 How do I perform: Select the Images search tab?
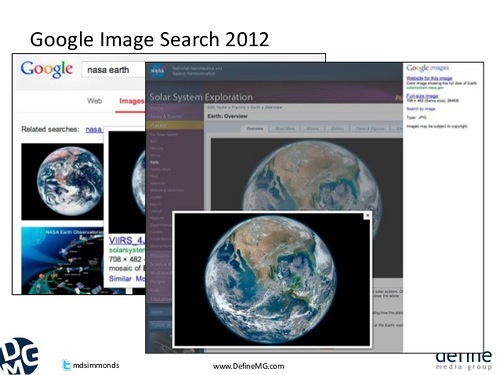(131, 101)
